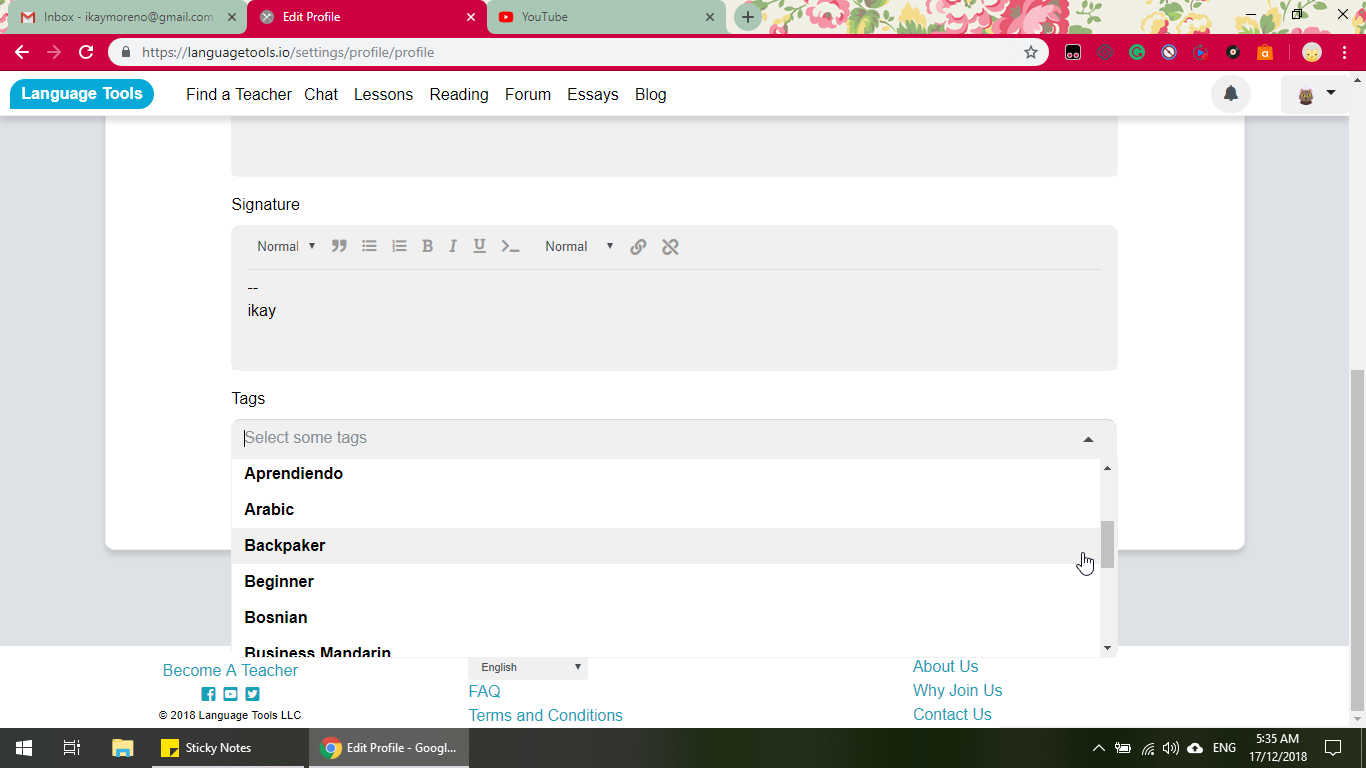Toggle underline formatting in signature editor
Image resolution: width=1366 pixels, height=768 pixels.
click(480, 246)
